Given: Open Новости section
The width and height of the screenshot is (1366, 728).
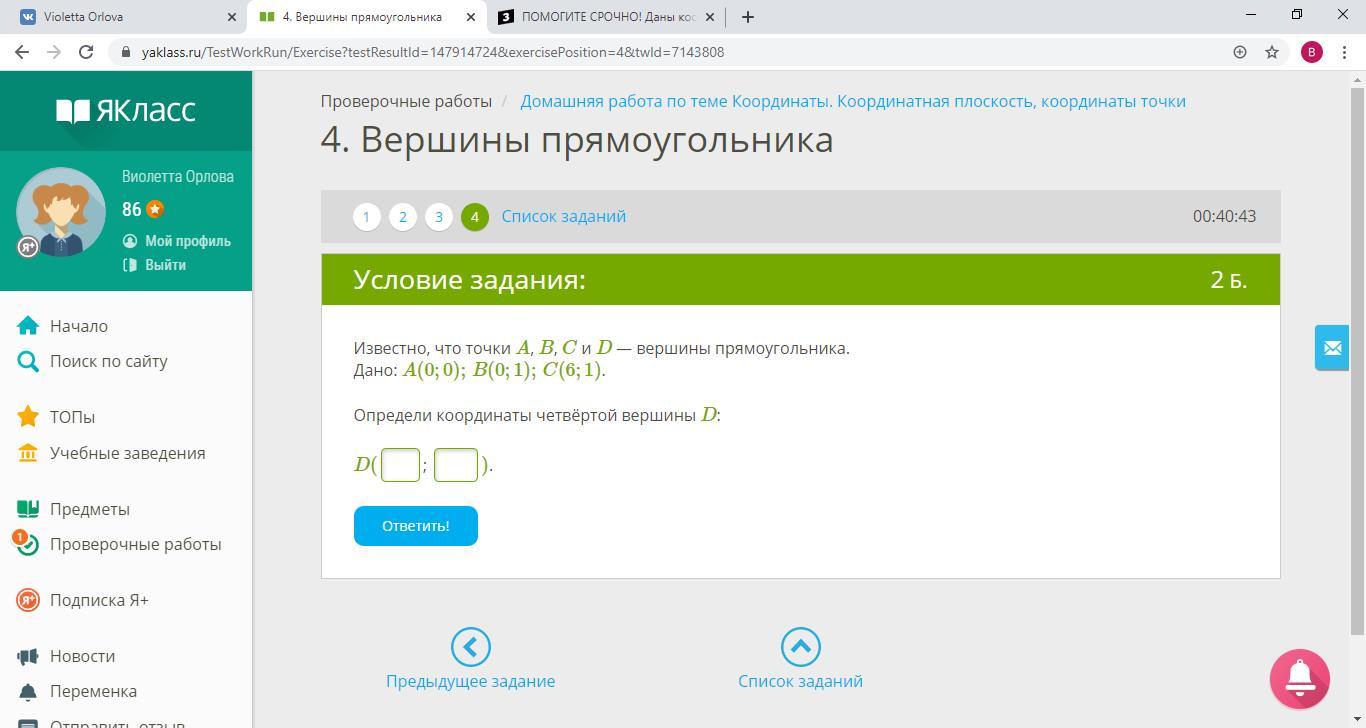Looking at the screenshot, I should (82, 656).
